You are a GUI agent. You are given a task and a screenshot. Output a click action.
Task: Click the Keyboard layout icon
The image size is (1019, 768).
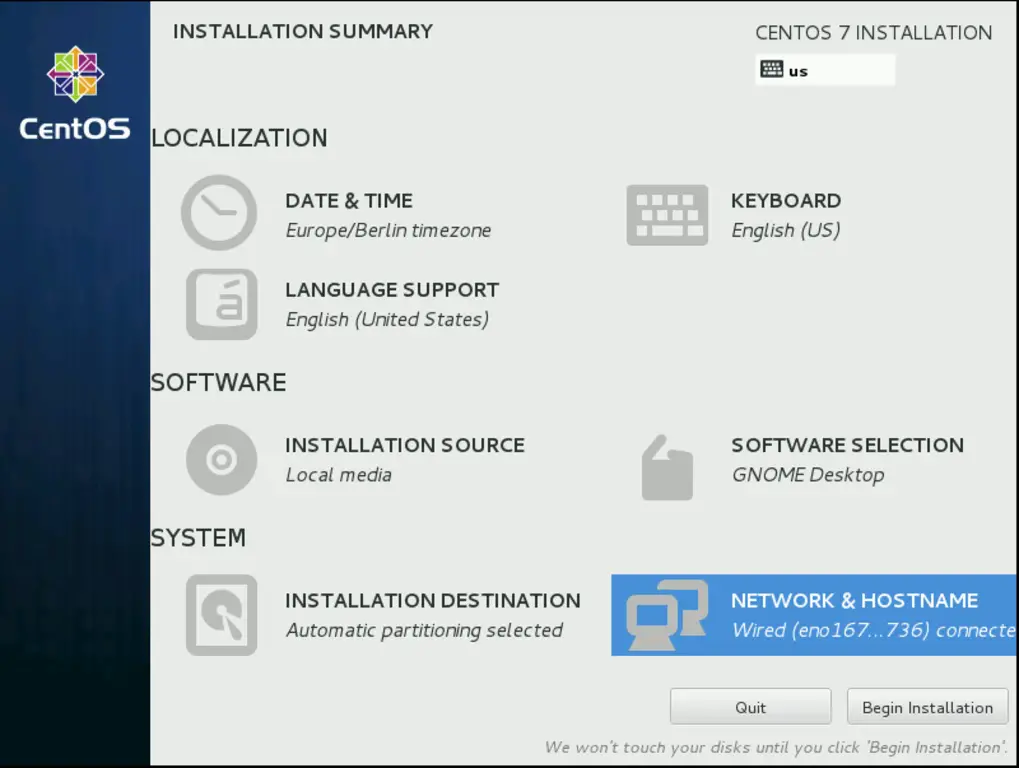(667, 215)
